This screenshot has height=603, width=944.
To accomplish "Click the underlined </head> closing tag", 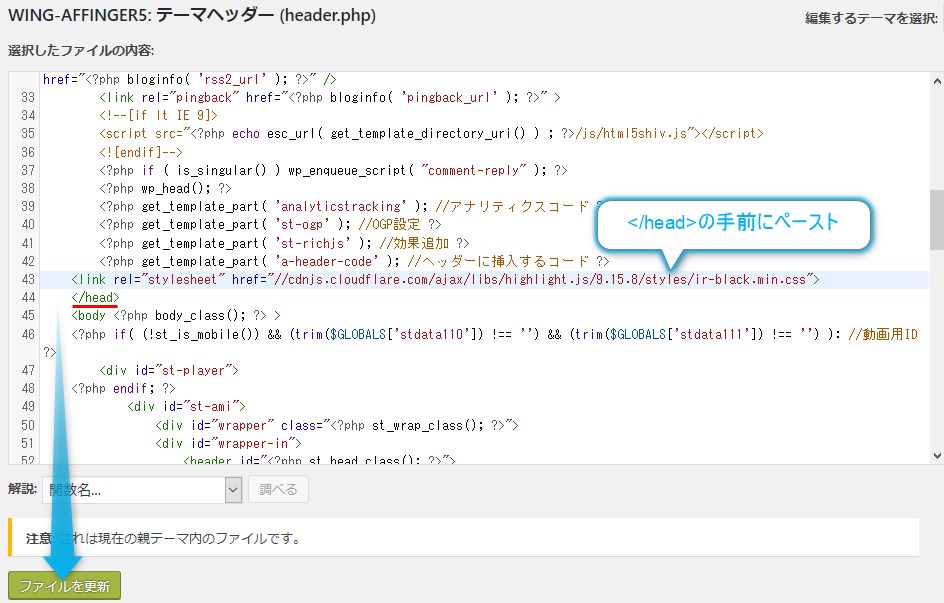I will click(x=95, y=298).
